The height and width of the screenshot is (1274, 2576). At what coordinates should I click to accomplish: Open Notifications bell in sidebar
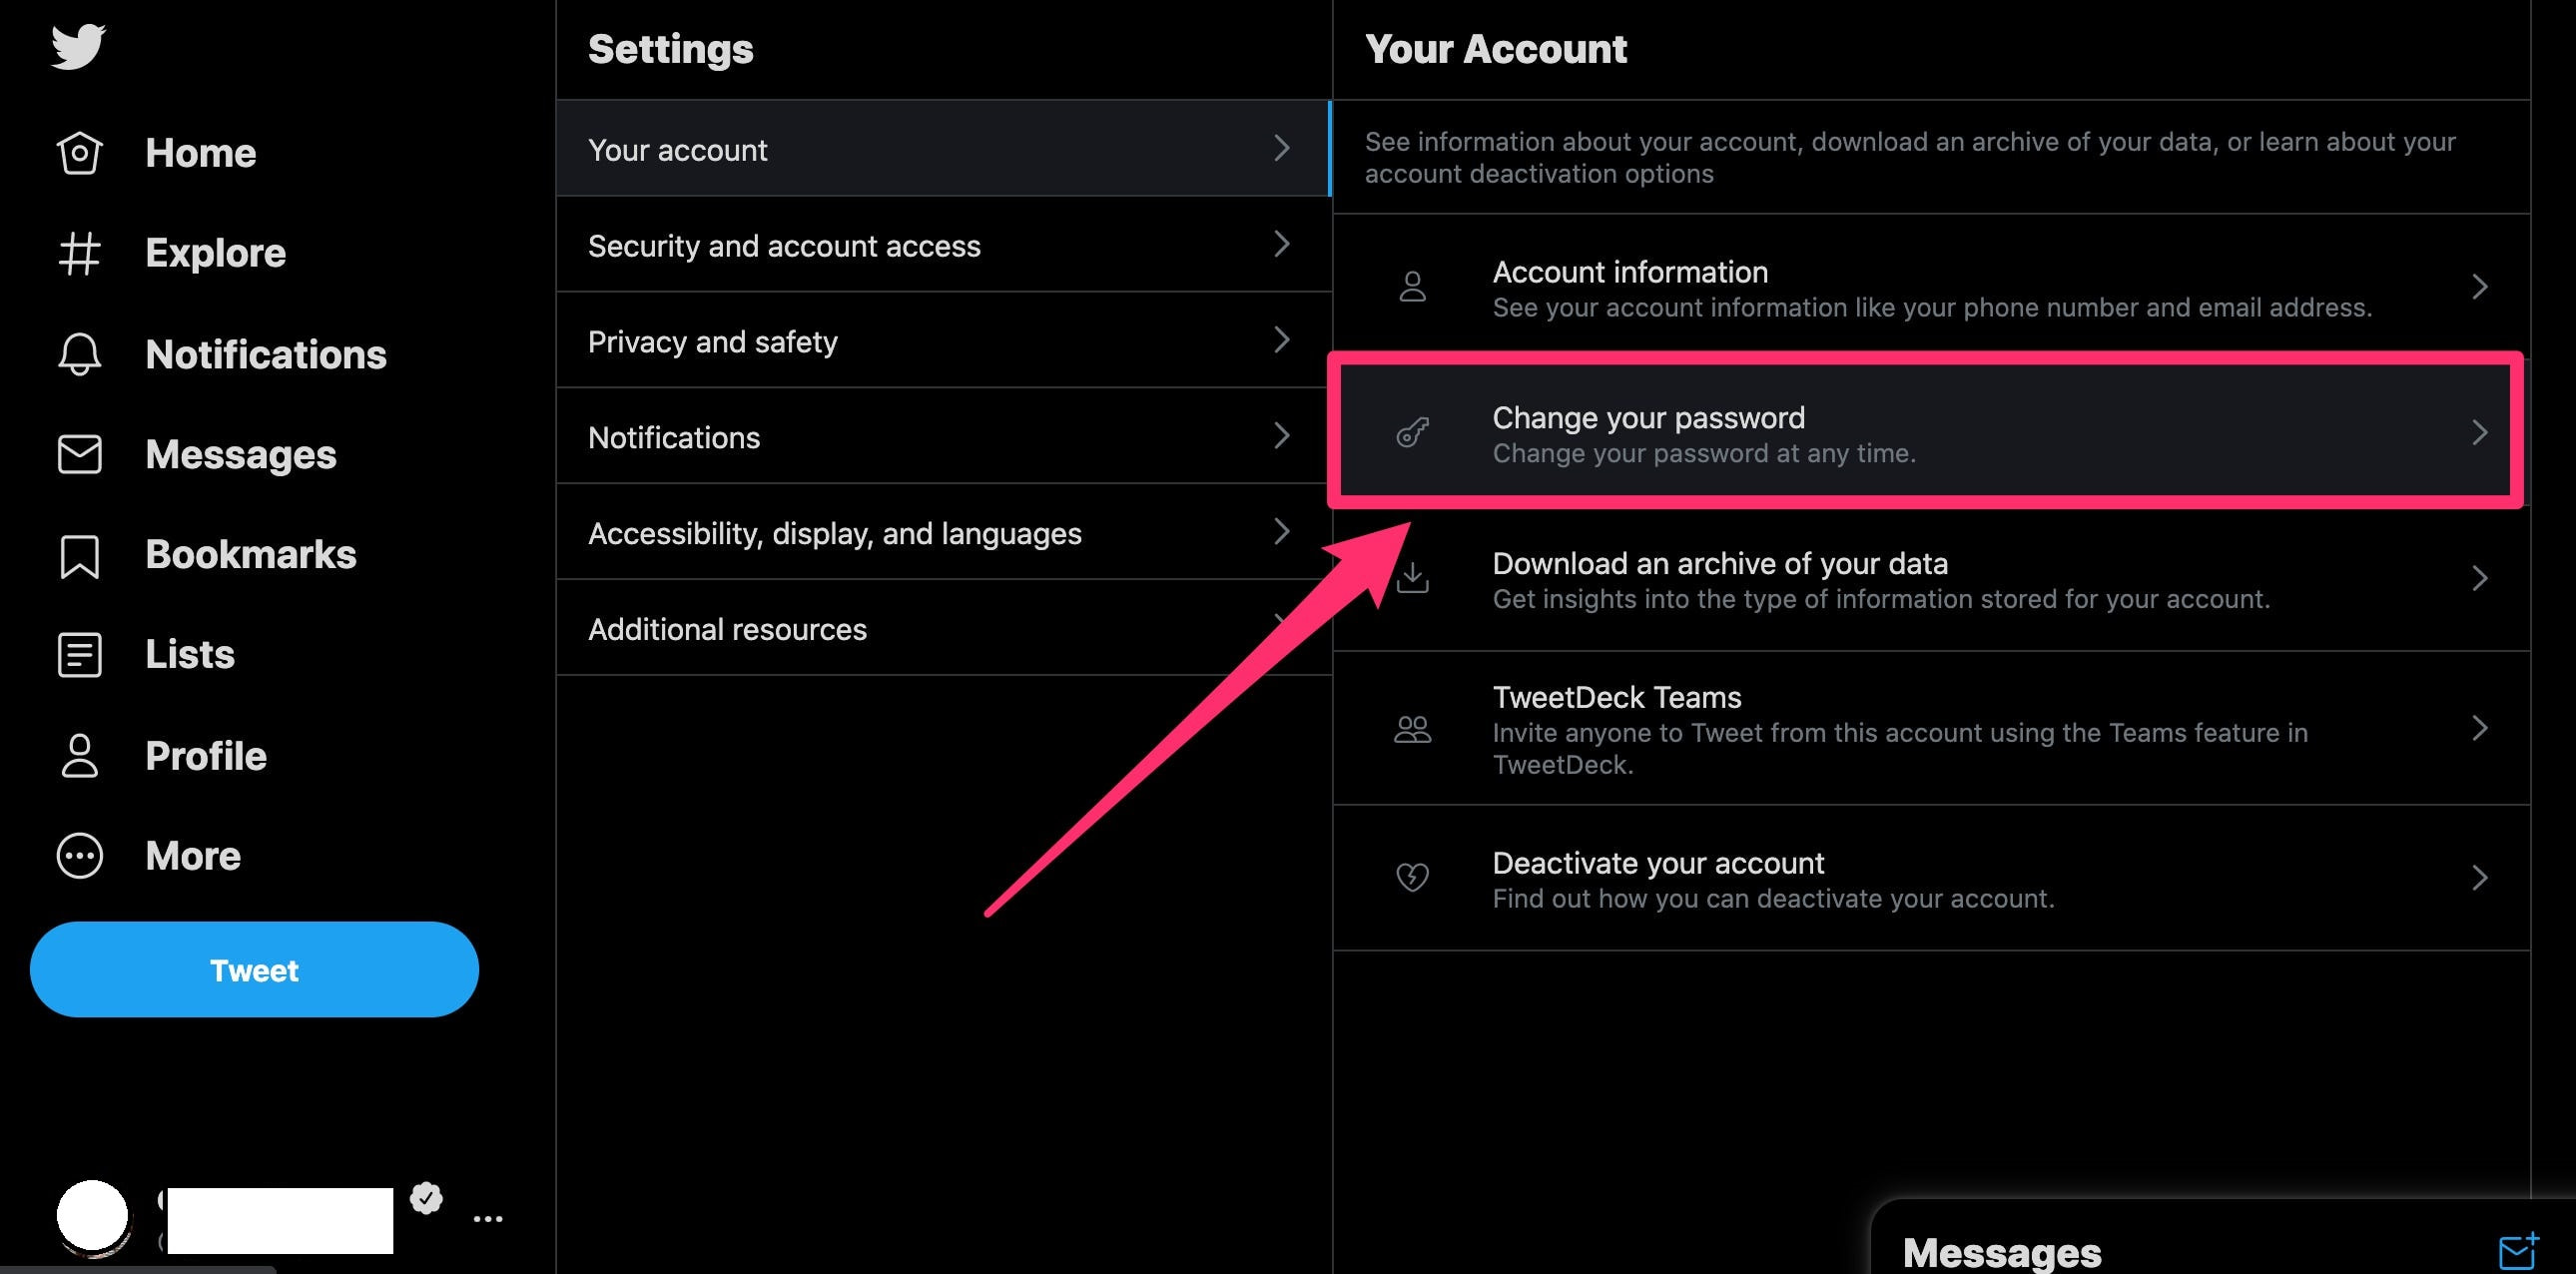80,354
